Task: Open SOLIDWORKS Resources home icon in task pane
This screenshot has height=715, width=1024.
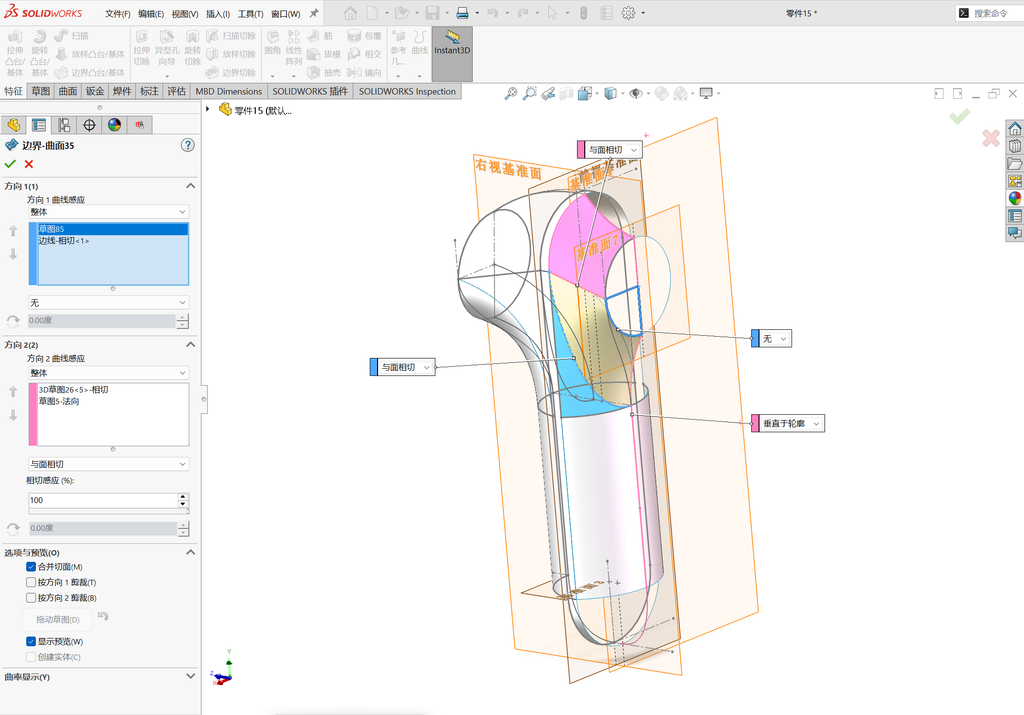Action: 1014,128
